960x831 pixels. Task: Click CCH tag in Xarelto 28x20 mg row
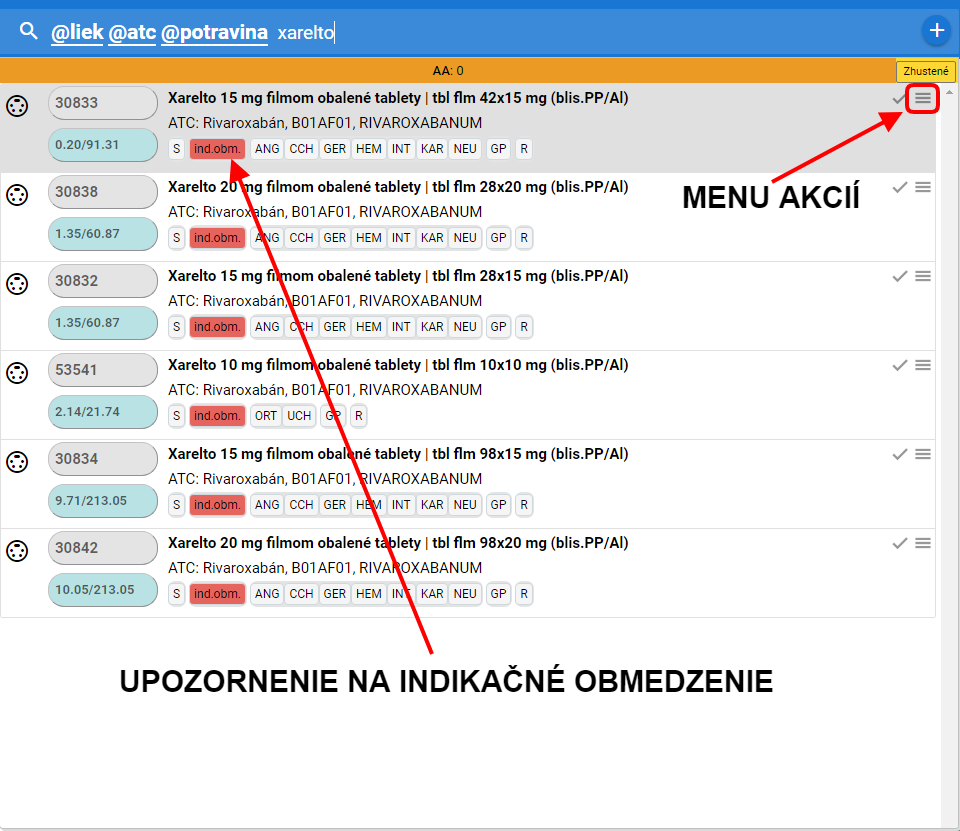tap(301, 238)
